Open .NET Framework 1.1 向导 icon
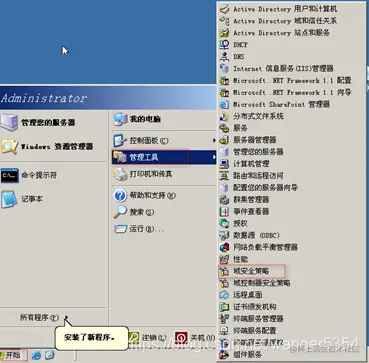Image resolution: width=369 pixels, height=363 pixels. coord(225,92)
